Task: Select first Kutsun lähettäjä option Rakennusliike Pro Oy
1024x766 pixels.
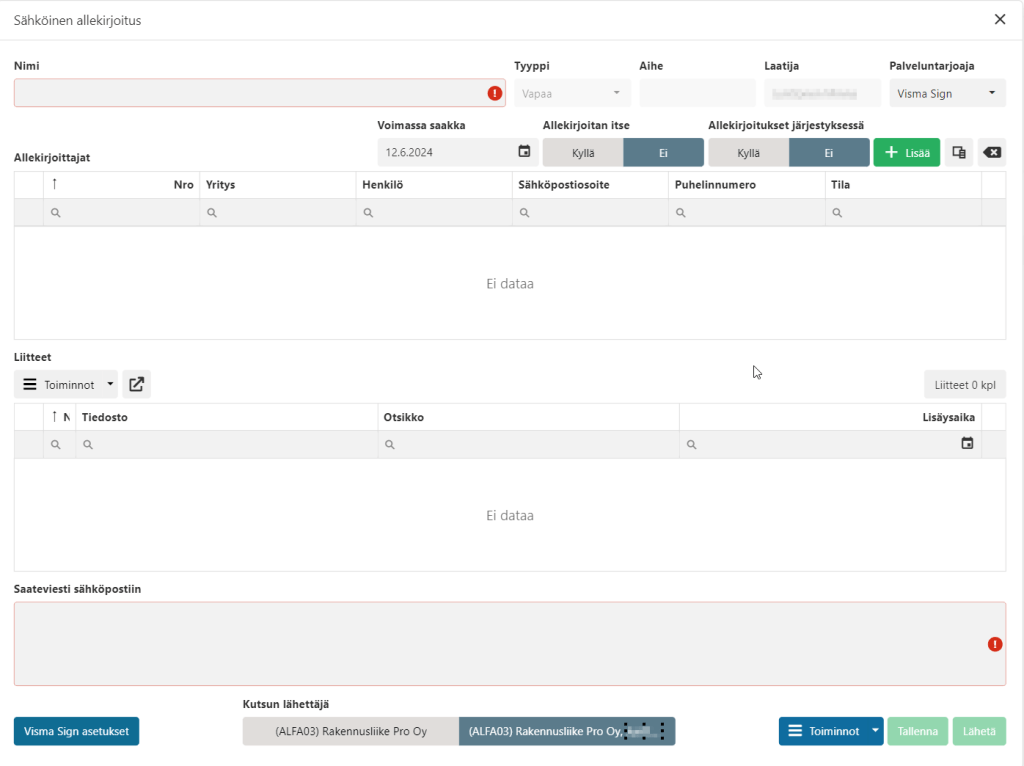Action: [x=351, y=731]
